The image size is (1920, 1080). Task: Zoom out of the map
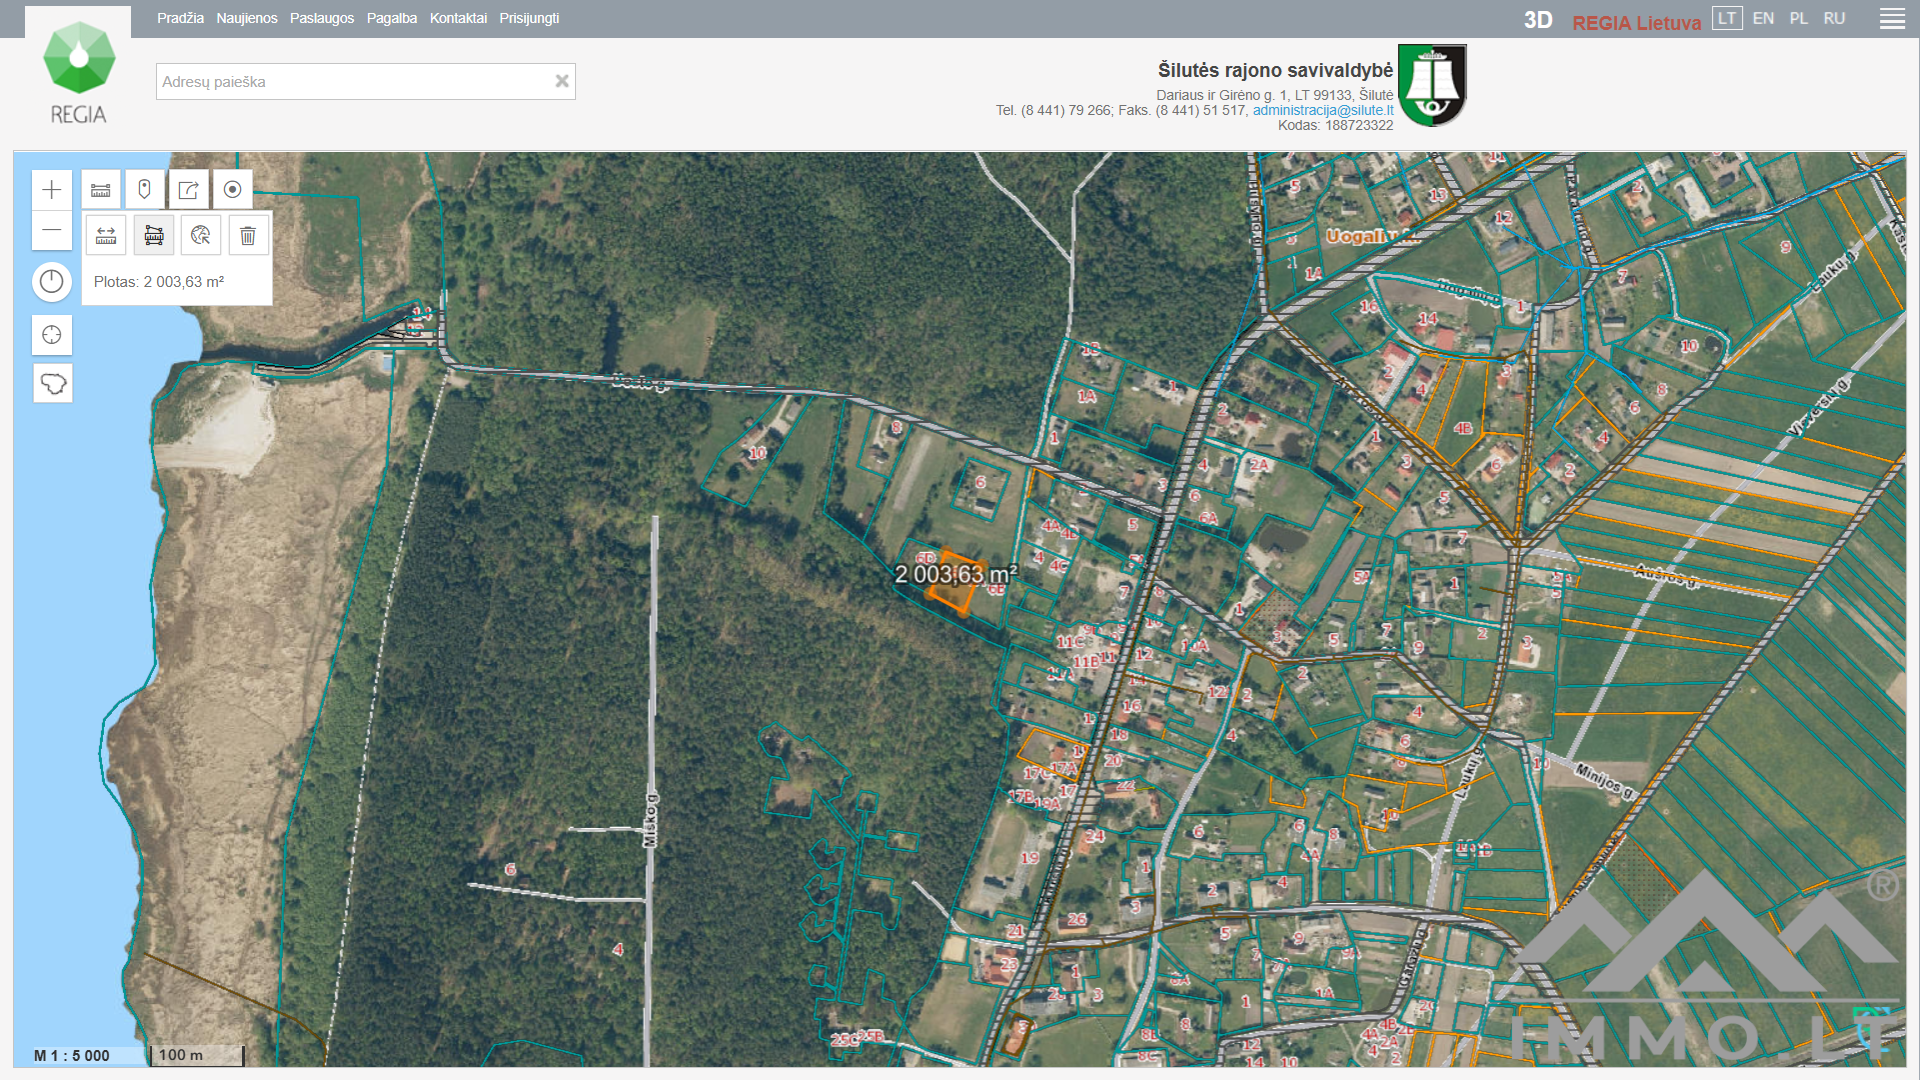pos(52,230)
